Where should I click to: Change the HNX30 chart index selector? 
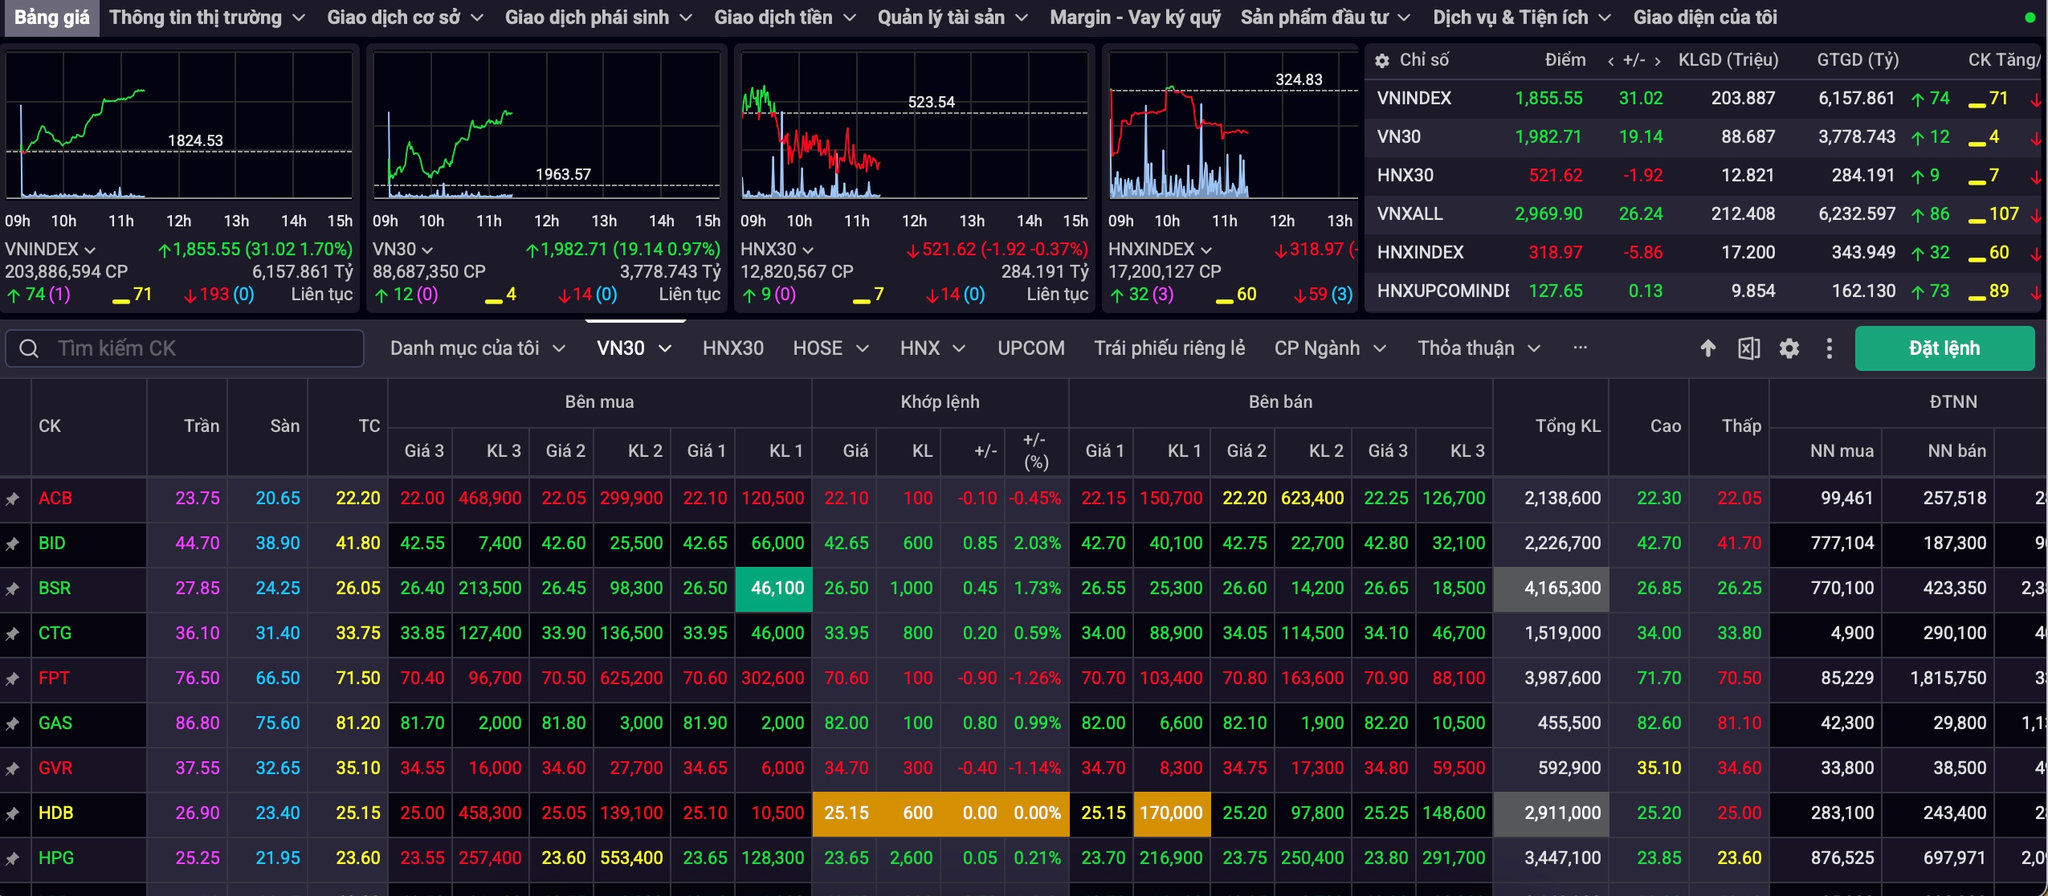777,249
